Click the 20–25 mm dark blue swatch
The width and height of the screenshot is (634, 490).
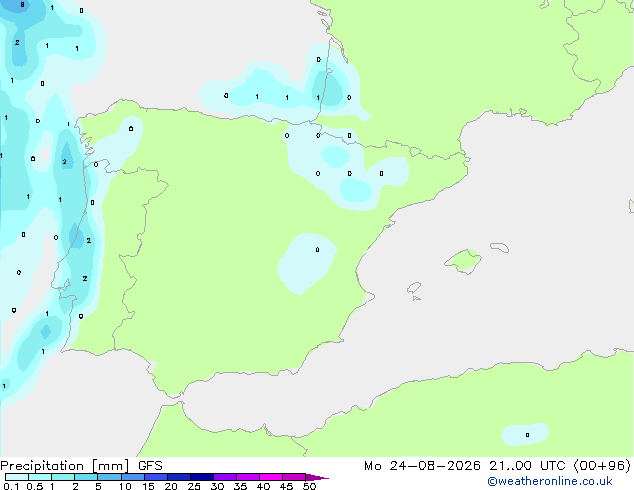tap(178, 477)
